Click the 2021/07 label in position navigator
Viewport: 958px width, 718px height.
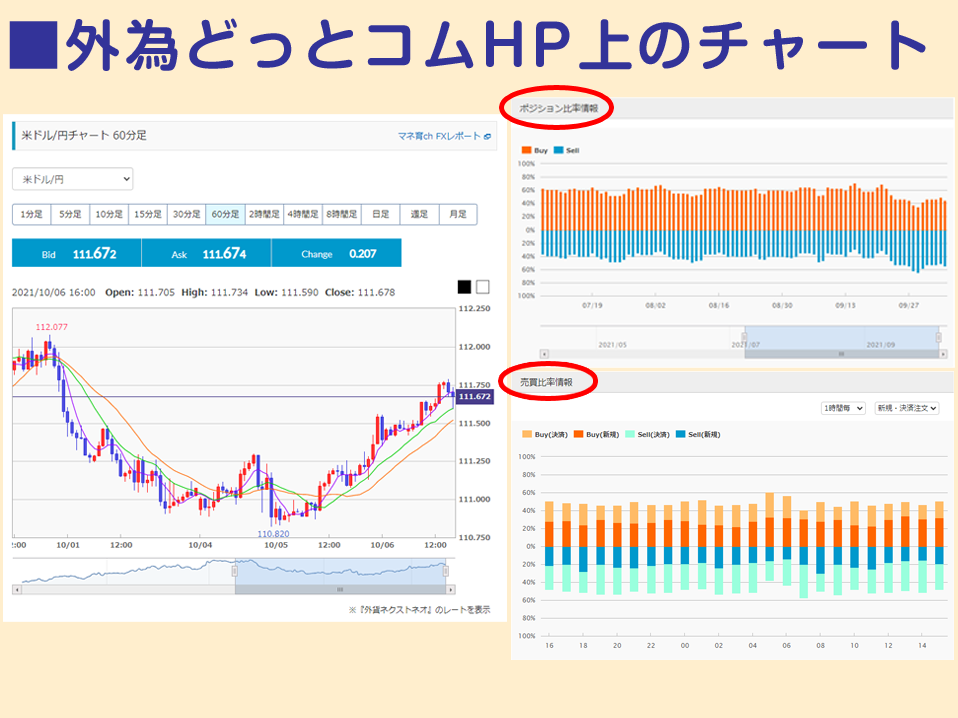click(x=746, y=345)
